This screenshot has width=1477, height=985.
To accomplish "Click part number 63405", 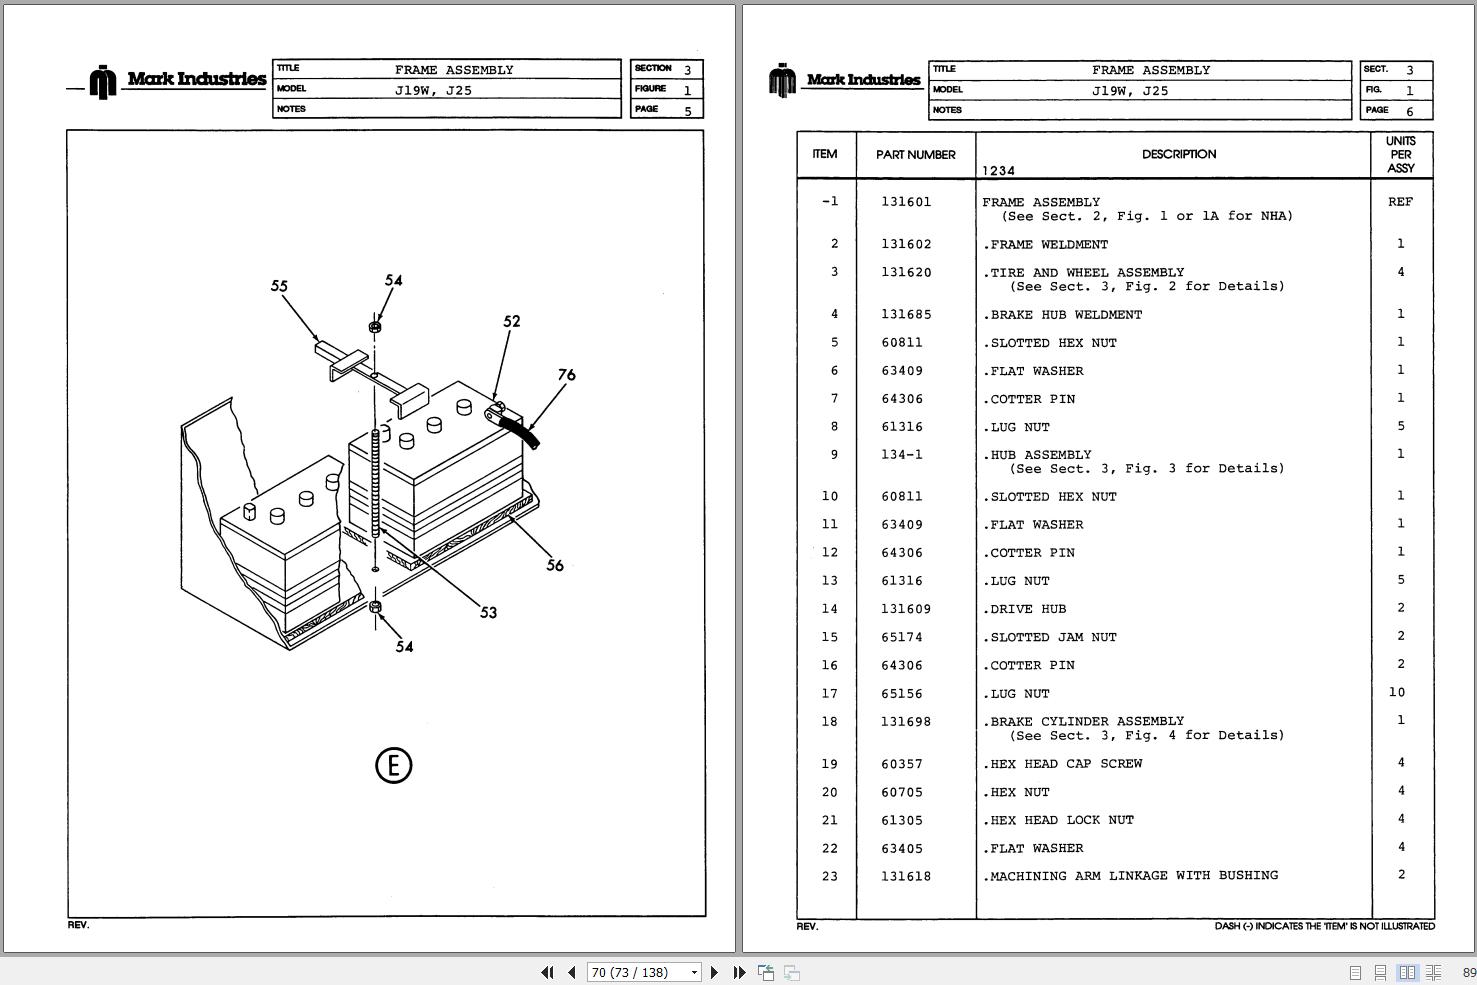I will tap(902, 848).
